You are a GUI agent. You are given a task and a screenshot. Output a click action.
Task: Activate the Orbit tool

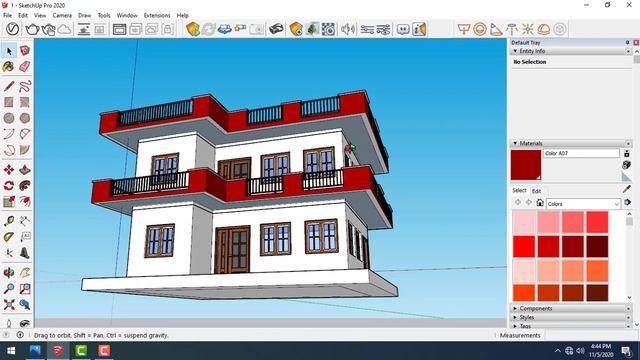9,273
